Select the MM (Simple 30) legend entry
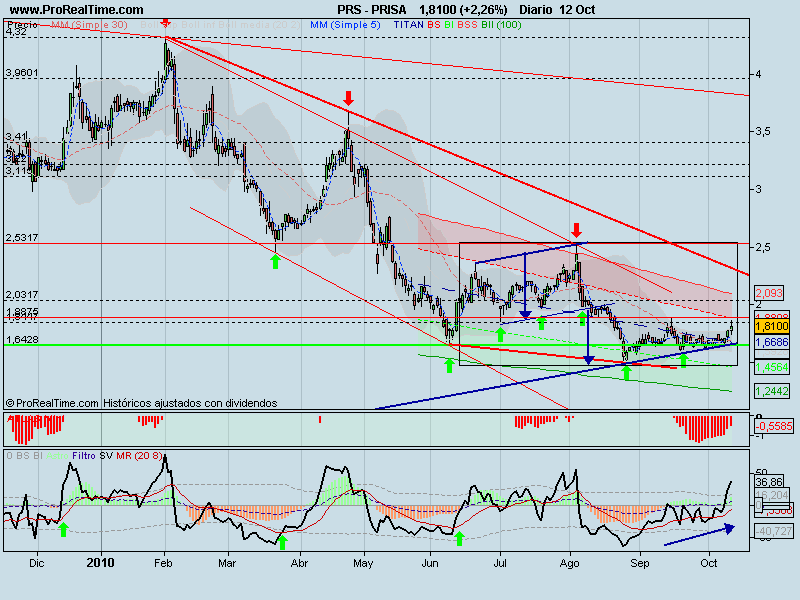This screenshot has height=600, width=800. click(89, 24)
